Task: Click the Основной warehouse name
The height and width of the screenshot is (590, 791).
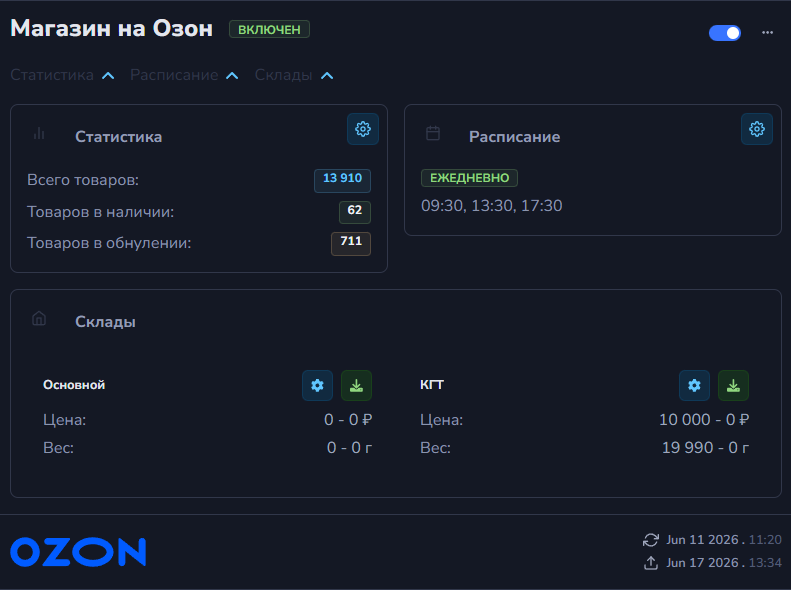Action: coord(74,385)
